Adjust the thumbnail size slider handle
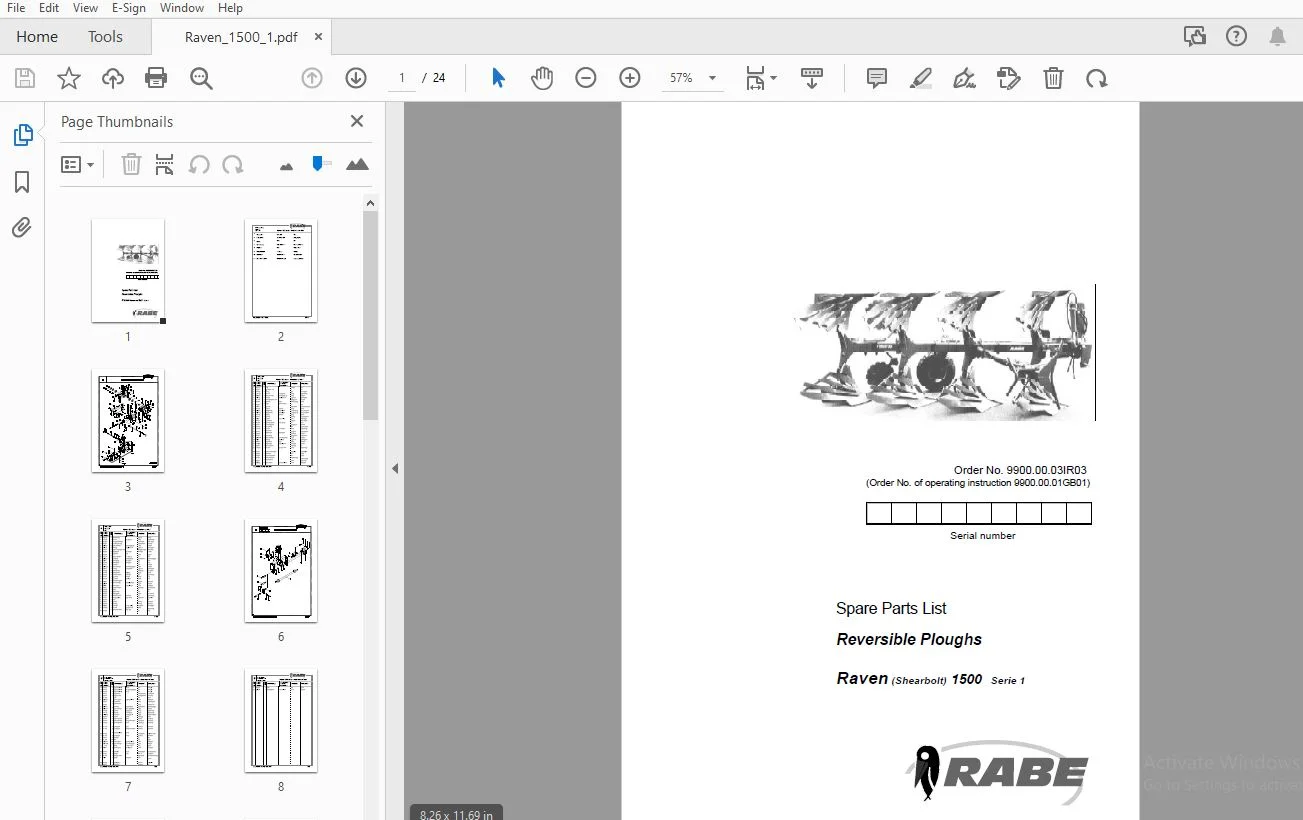The width and height of the screenshot is (1303, 820). (x=318, y=163)
